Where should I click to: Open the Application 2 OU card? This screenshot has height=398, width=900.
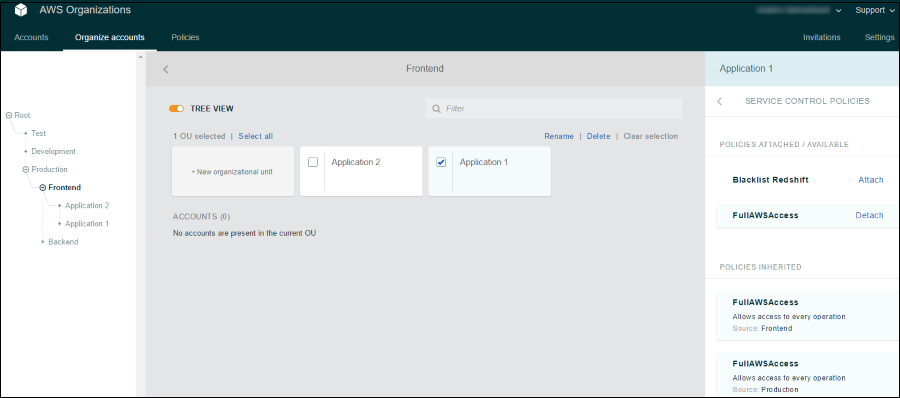tap(361, 171)
